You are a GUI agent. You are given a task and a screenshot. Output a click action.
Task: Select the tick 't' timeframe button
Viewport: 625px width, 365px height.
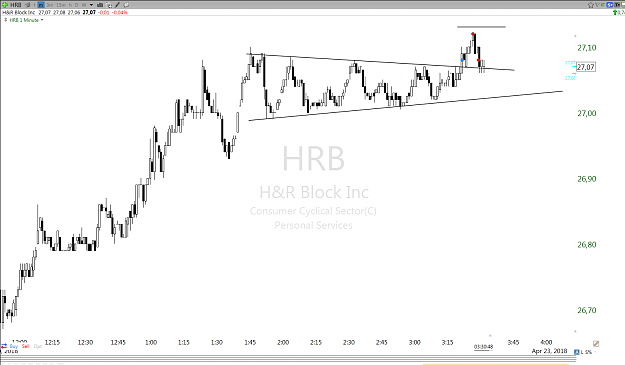(34, 5)
